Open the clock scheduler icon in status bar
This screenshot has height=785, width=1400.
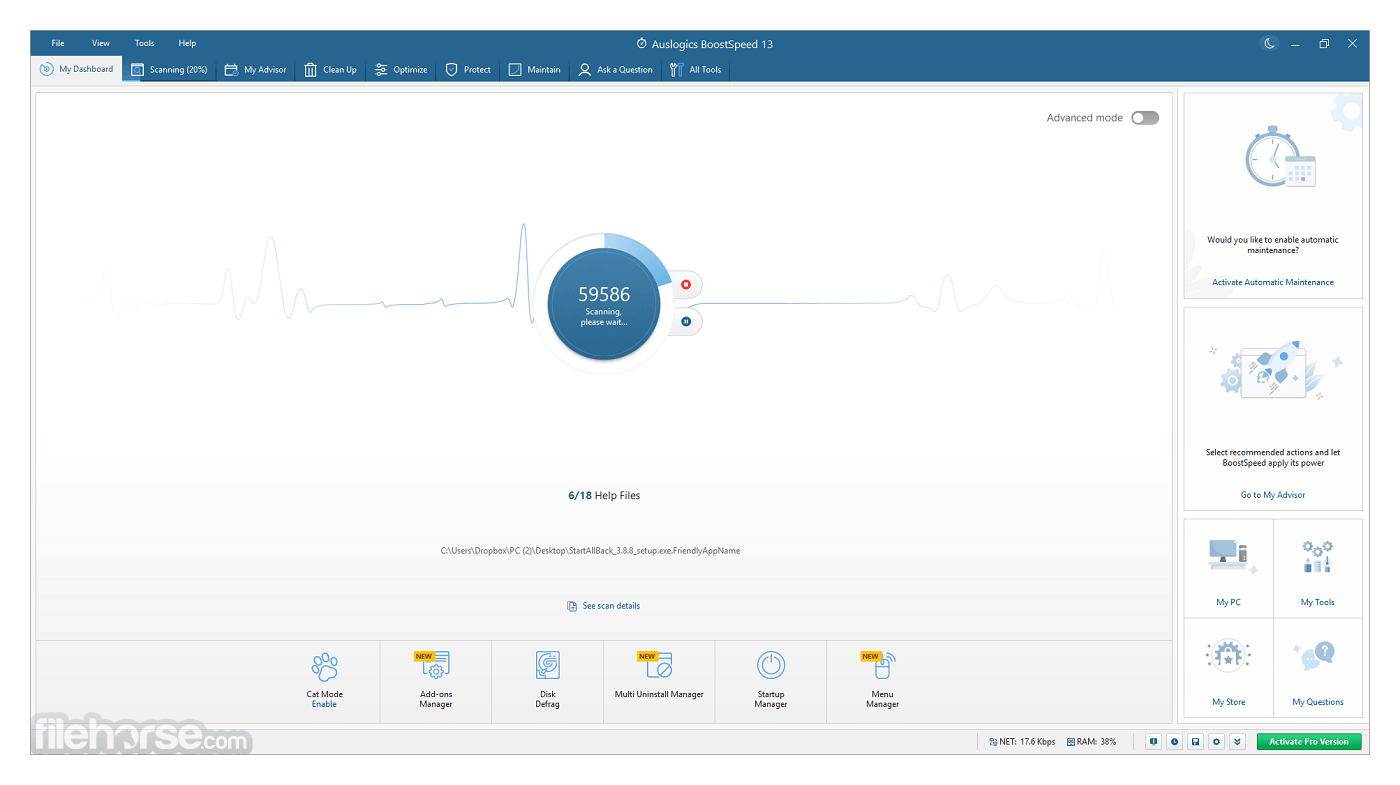point(1174,742)
